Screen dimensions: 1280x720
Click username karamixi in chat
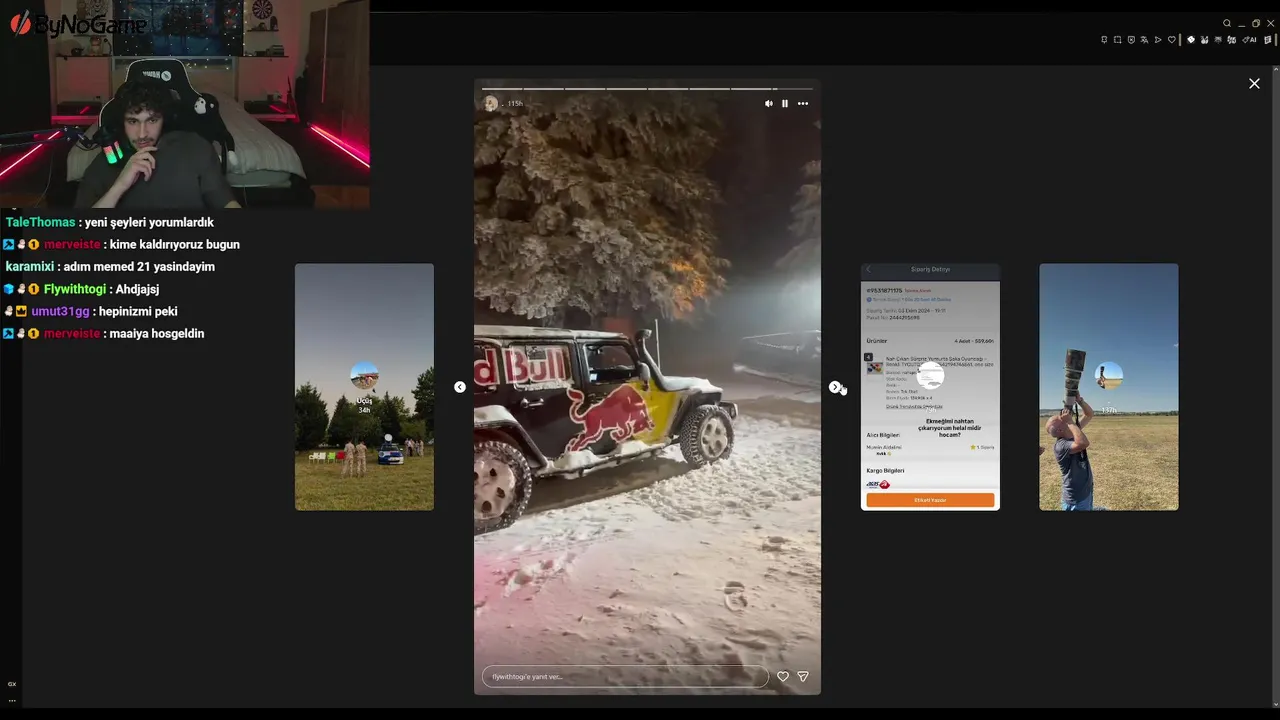pyautogui.click(x=30, y=267)
